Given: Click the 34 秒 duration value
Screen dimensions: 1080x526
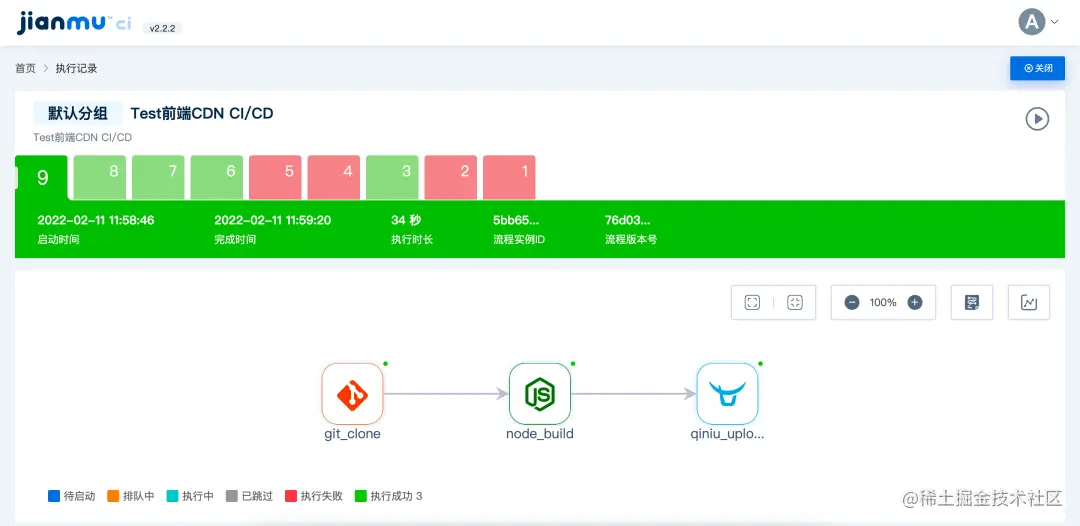Looking at the screenshot, I should (406, 220).
